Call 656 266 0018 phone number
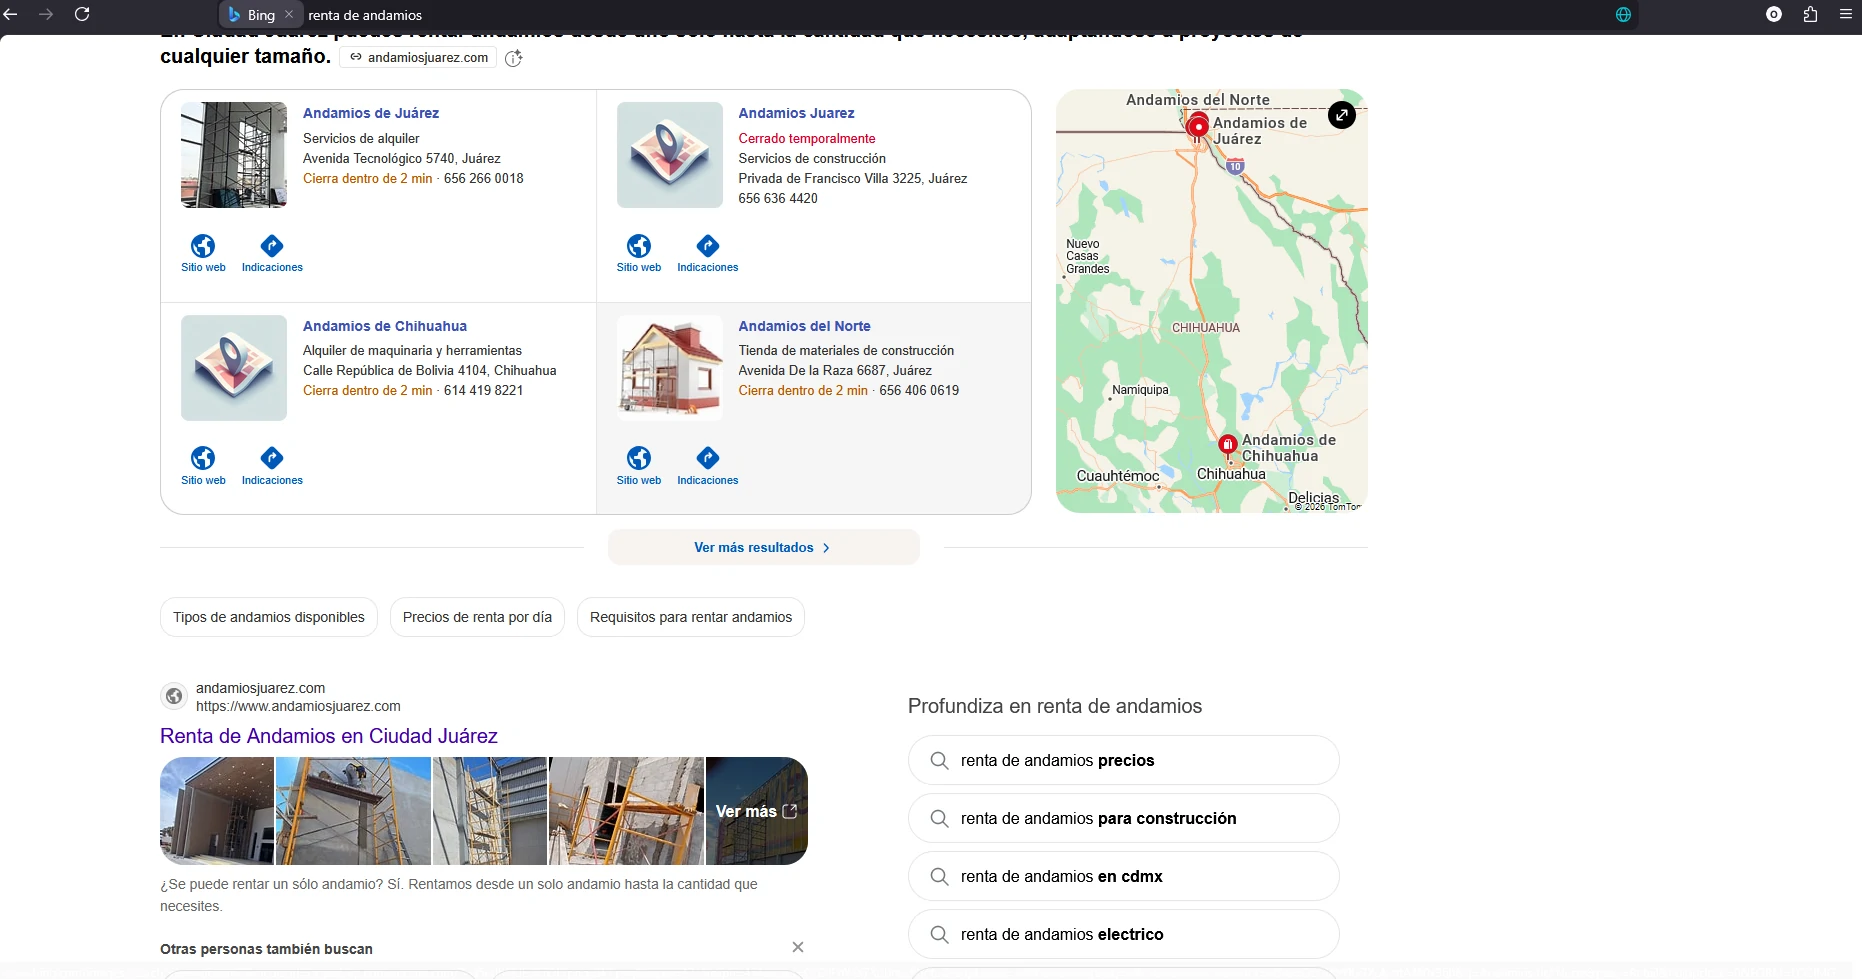Image resolution: width=1862 pixels, height=979 pixels. point(483,178)
